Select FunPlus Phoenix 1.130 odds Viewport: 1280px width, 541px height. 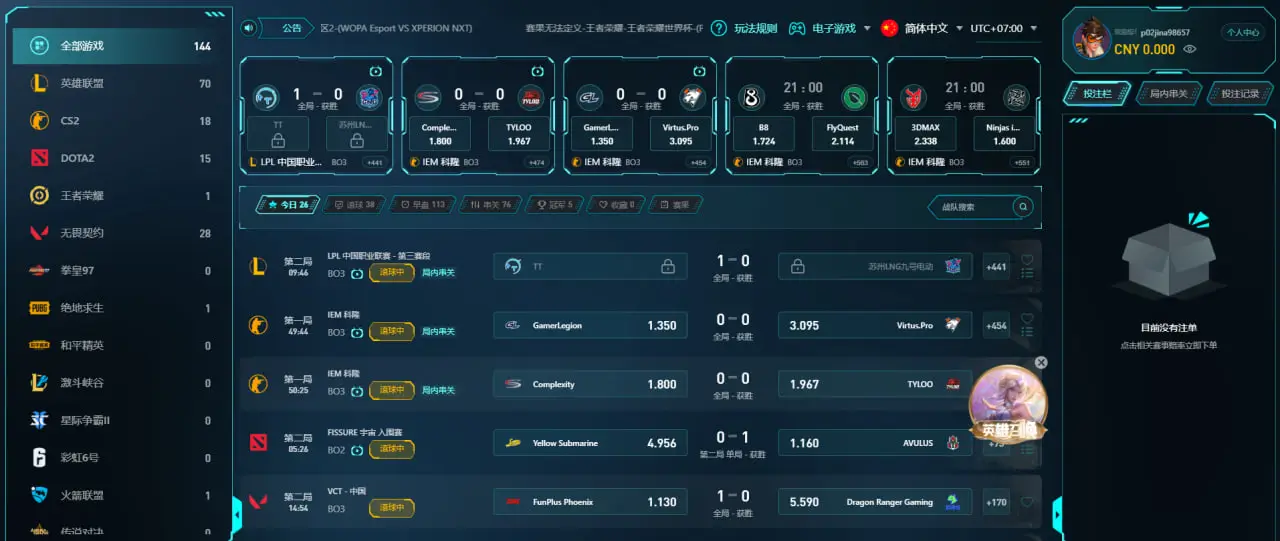tap(590, 502)
